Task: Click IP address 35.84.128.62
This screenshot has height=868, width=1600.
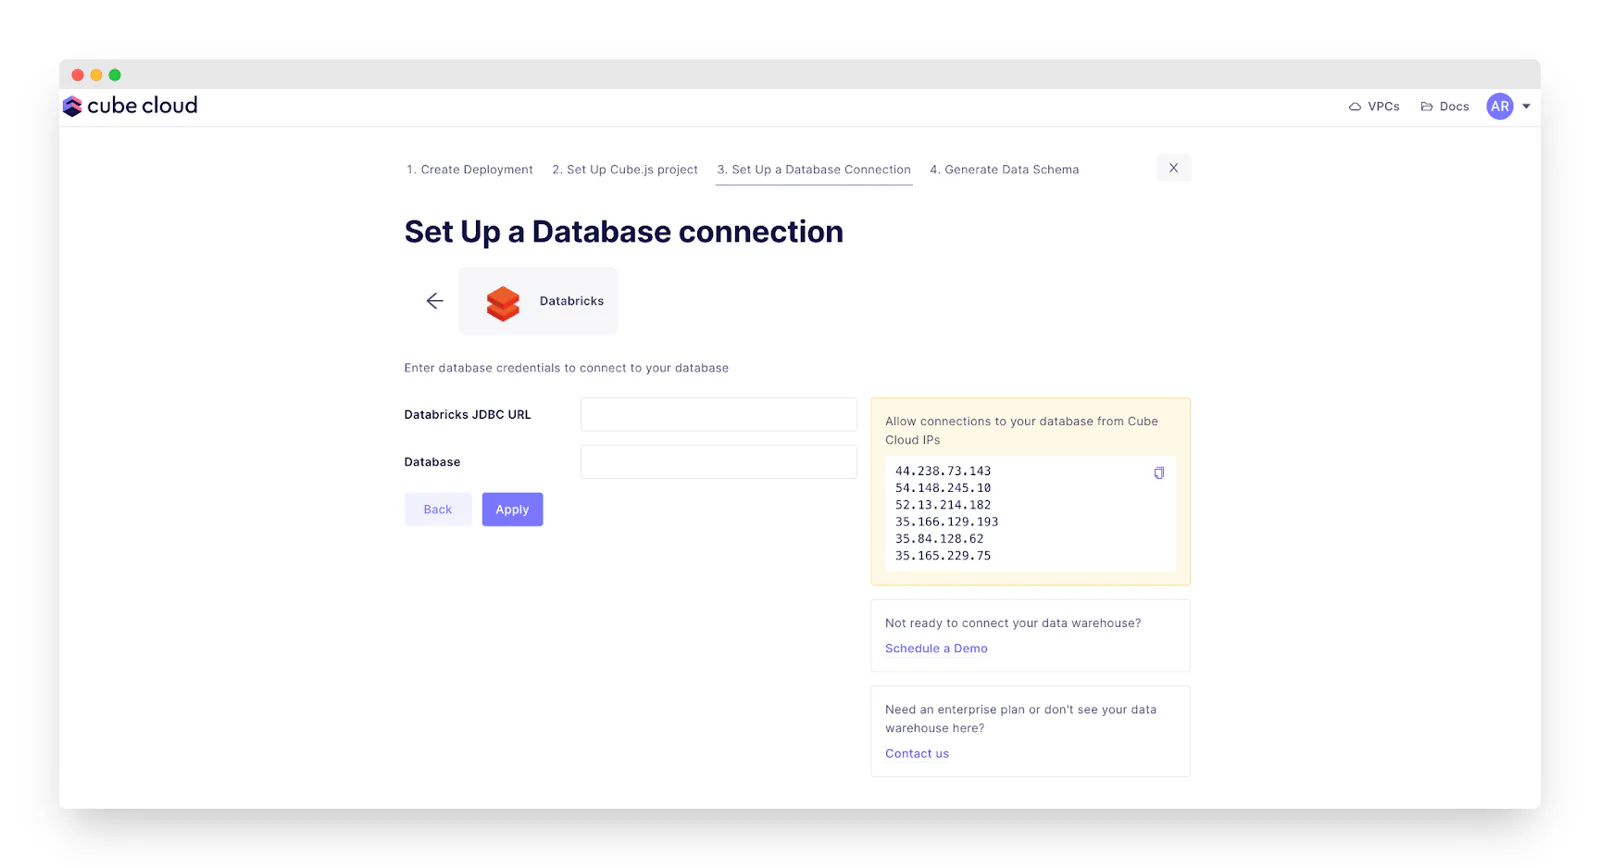Action: click(x=939, y=539)
